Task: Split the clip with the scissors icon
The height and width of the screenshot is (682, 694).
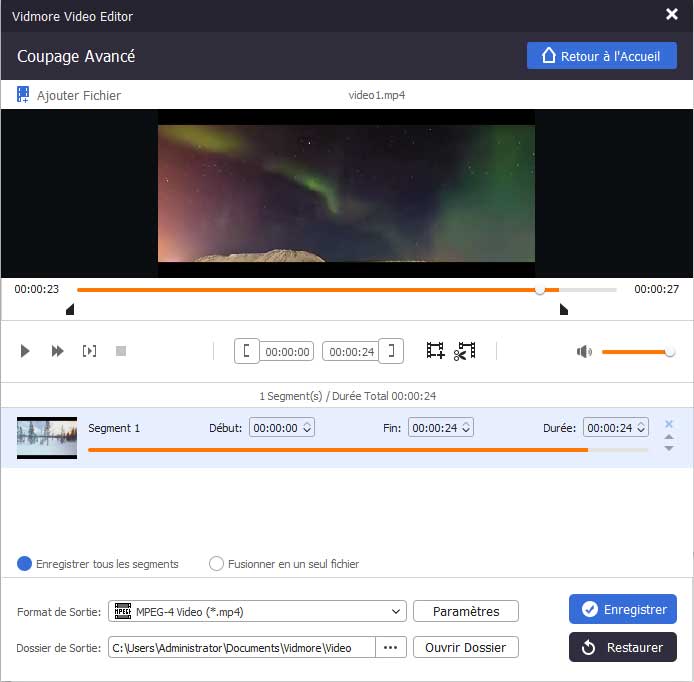Action: [465, 351]
